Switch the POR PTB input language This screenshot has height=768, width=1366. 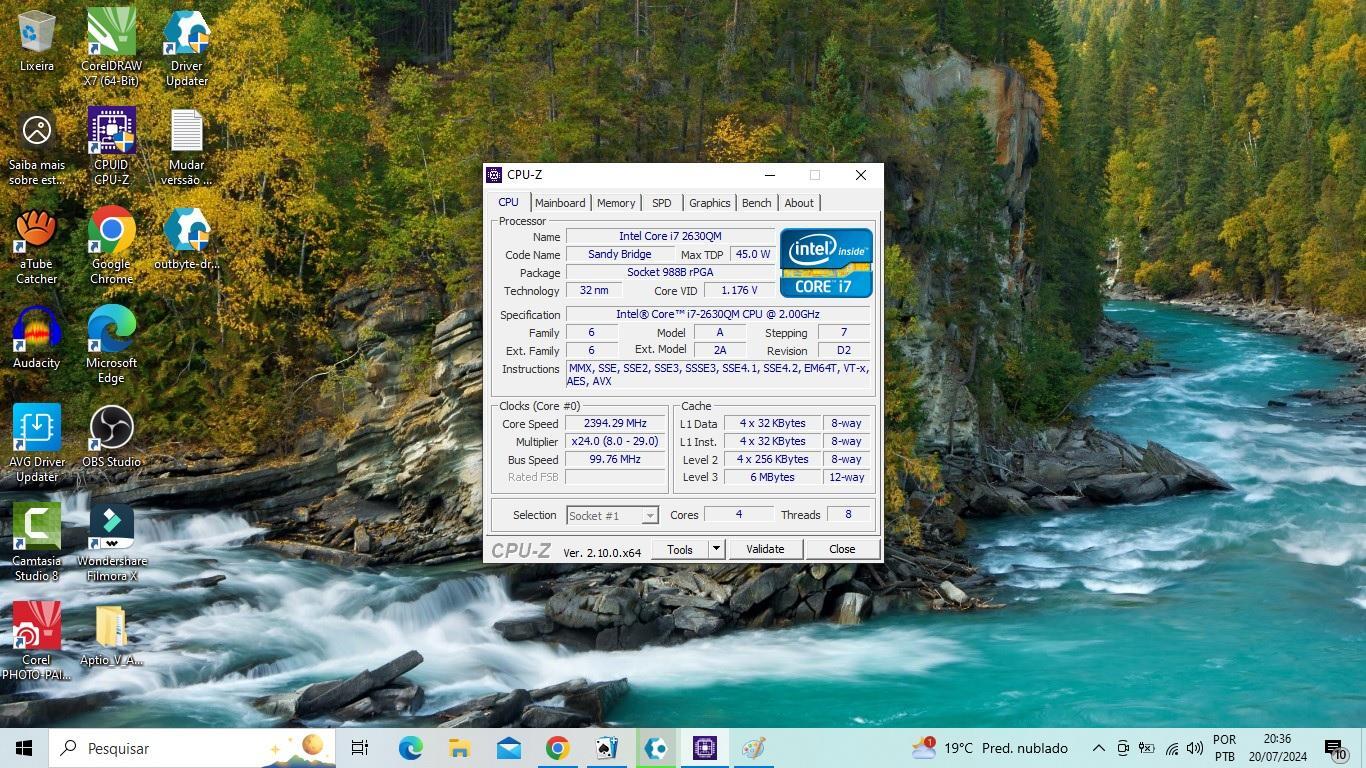point(1224,748)
